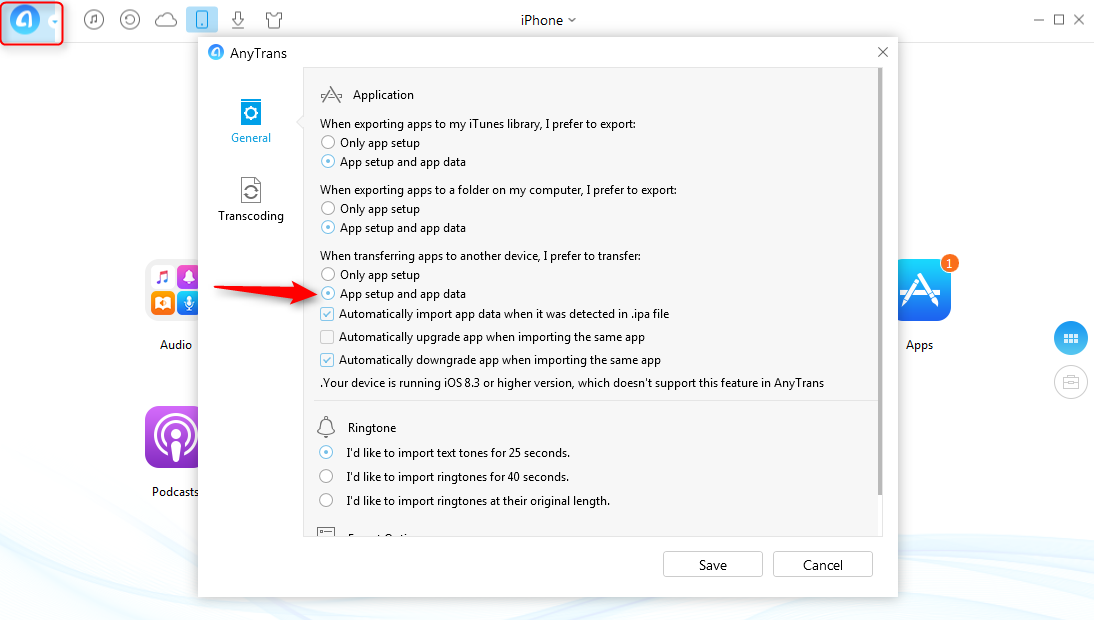Click the Ringtone bell icon
Screen dimensions: 1094x620
coord(326,427)
